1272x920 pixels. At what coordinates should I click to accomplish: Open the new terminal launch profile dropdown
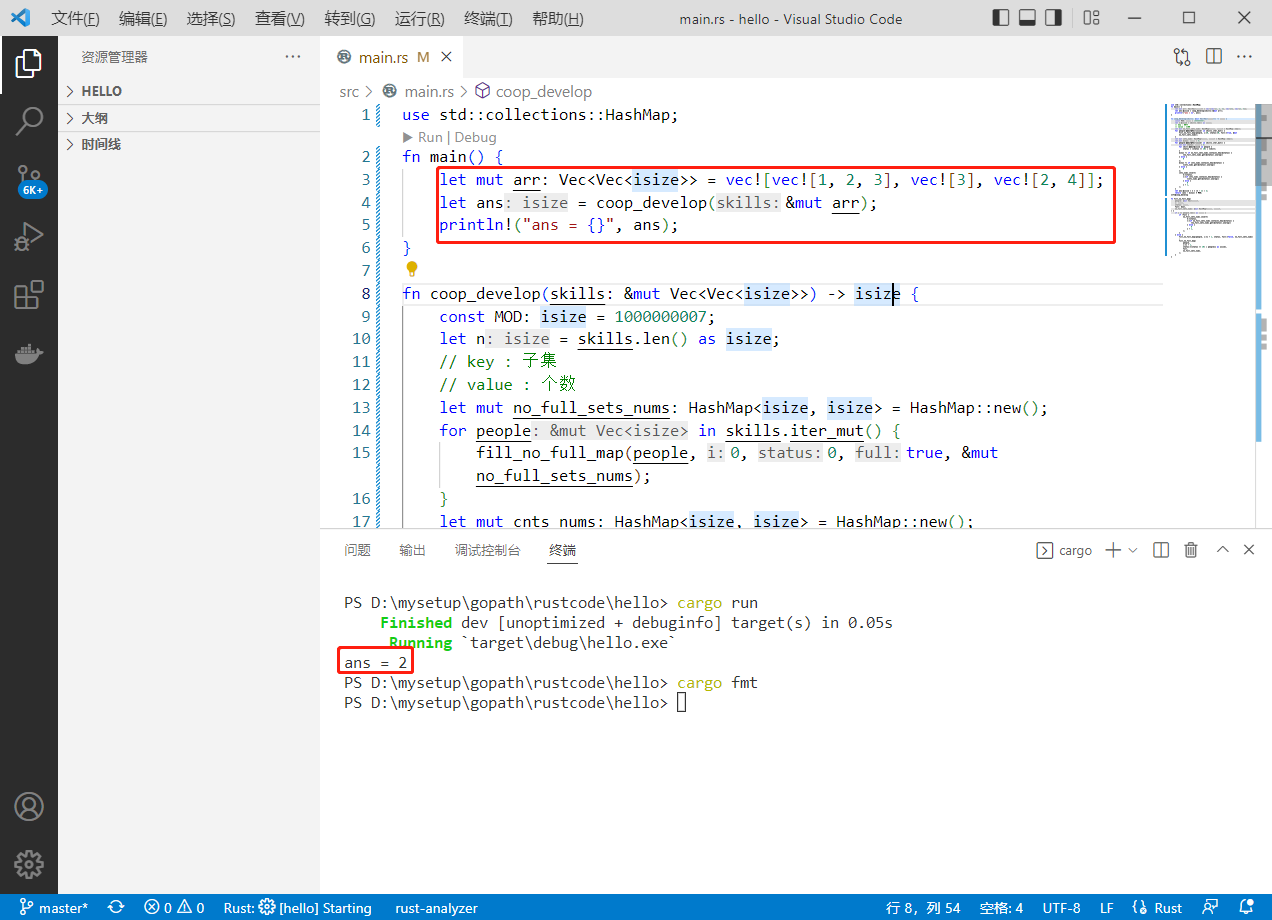1133,550
